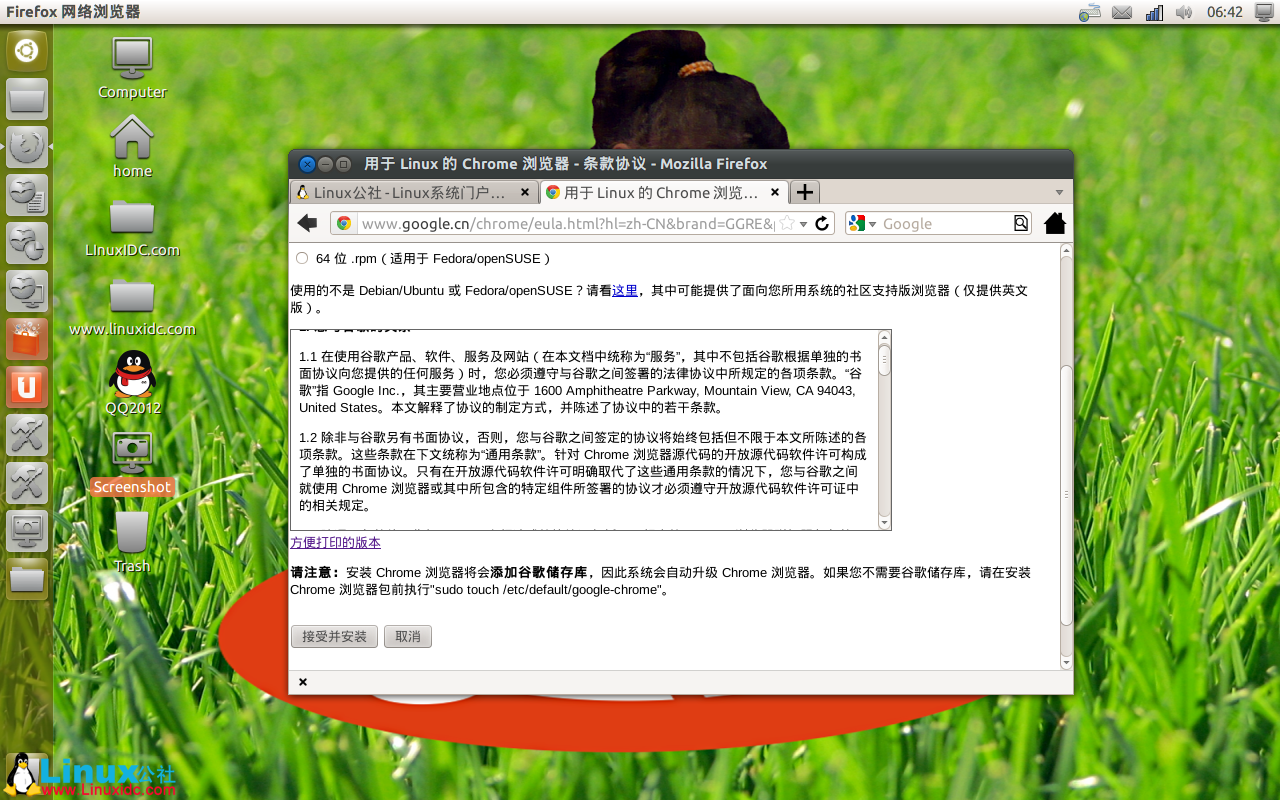Open the Ubuntu Dash home launcher icon
This screenshot has width=1280, height=800.
tap(27, 52)
